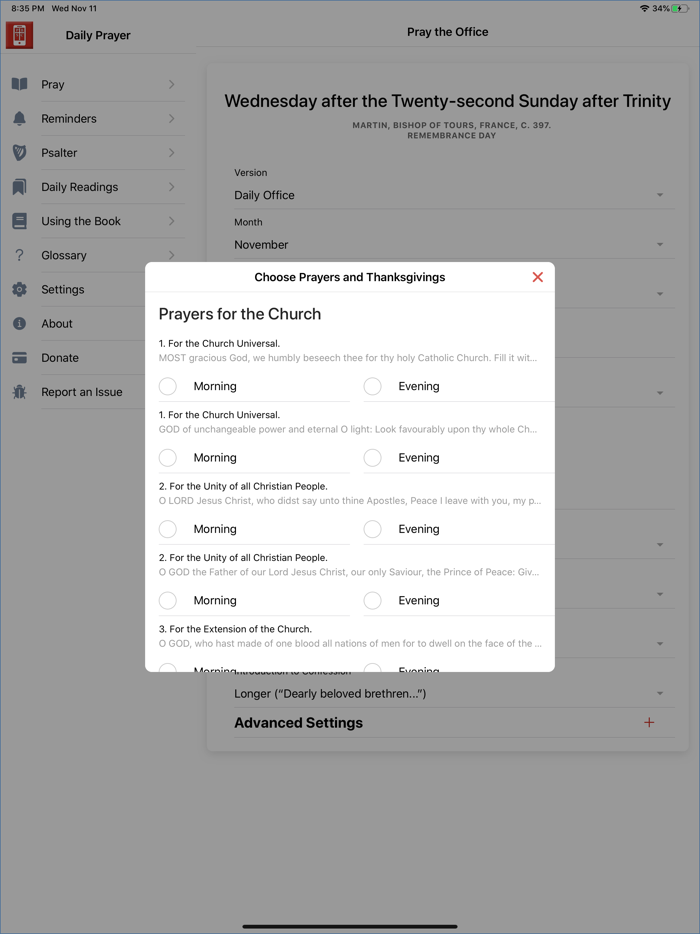Open the Using the Book menu item
This screenshot has height=934, width=700.
point(98,221)
